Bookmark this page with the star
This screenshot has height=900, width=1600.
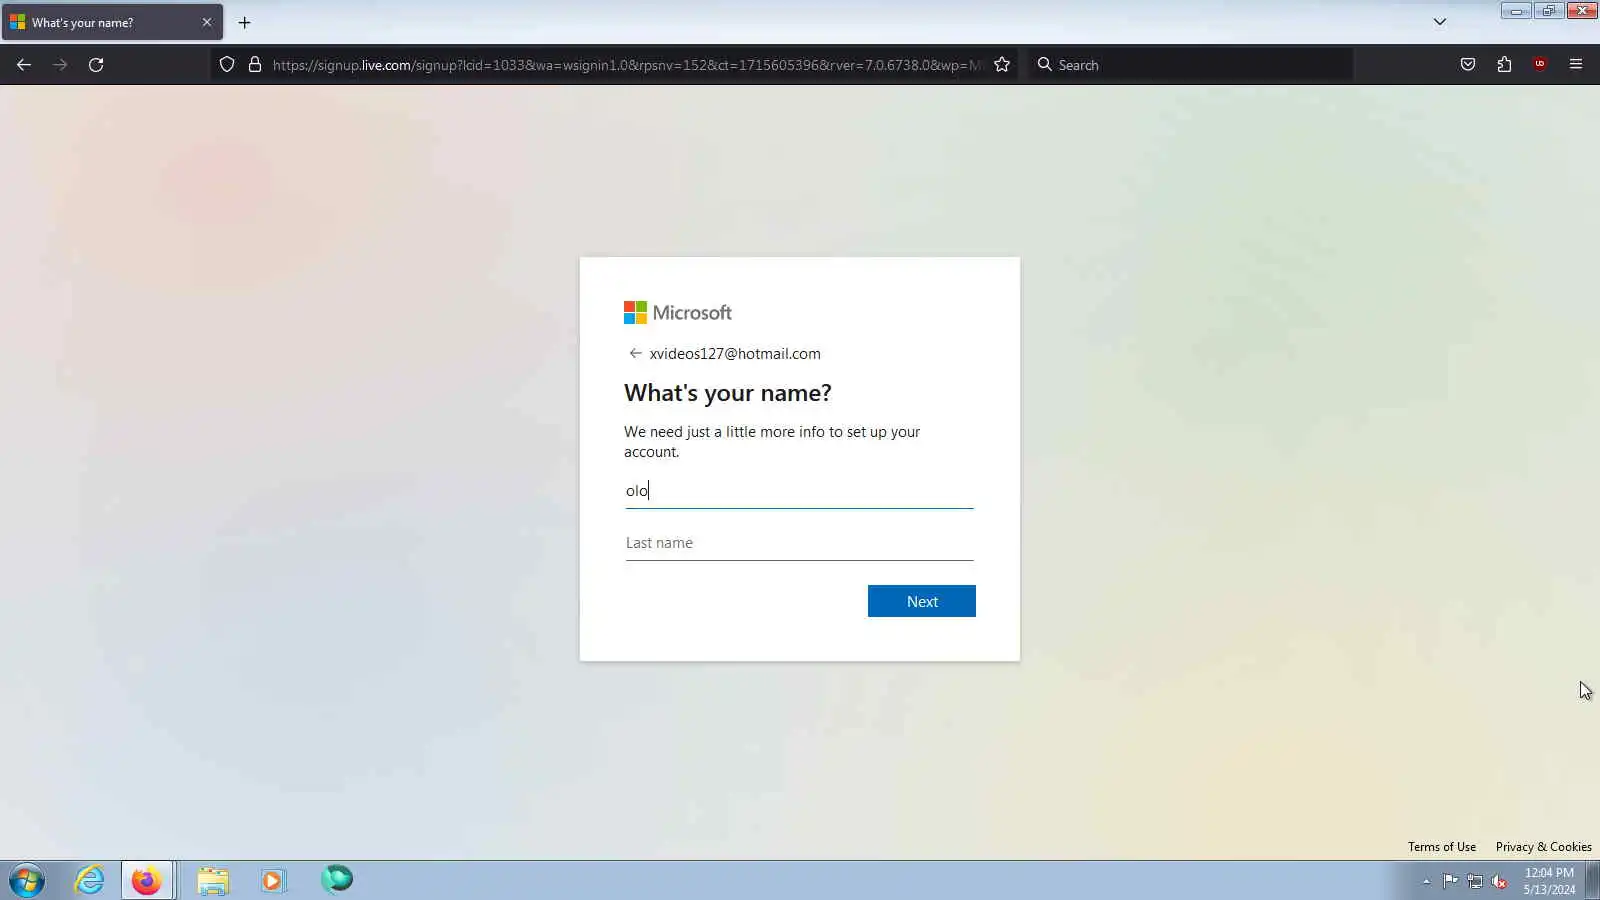[x=1002, y=65]
